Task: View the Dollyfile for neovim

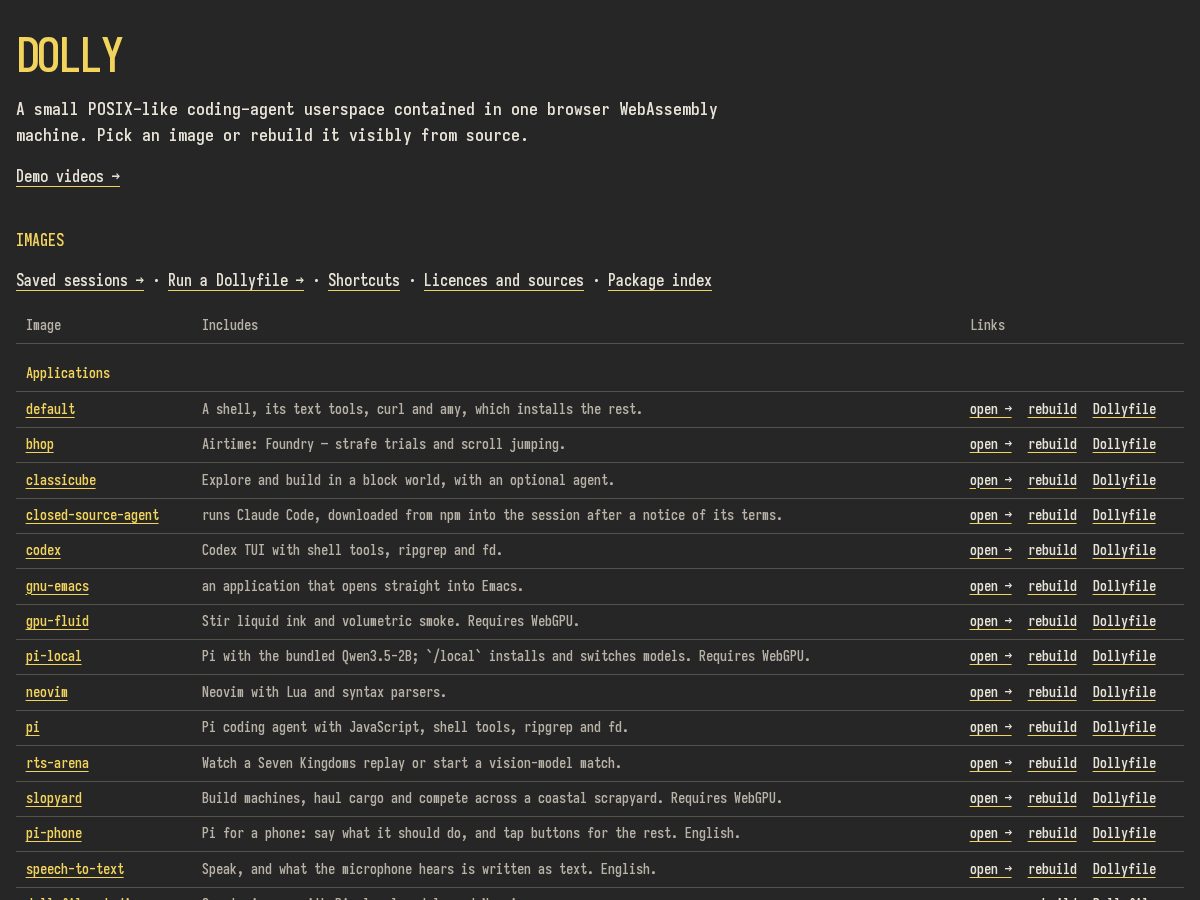Action: (x=1124, y=692)
